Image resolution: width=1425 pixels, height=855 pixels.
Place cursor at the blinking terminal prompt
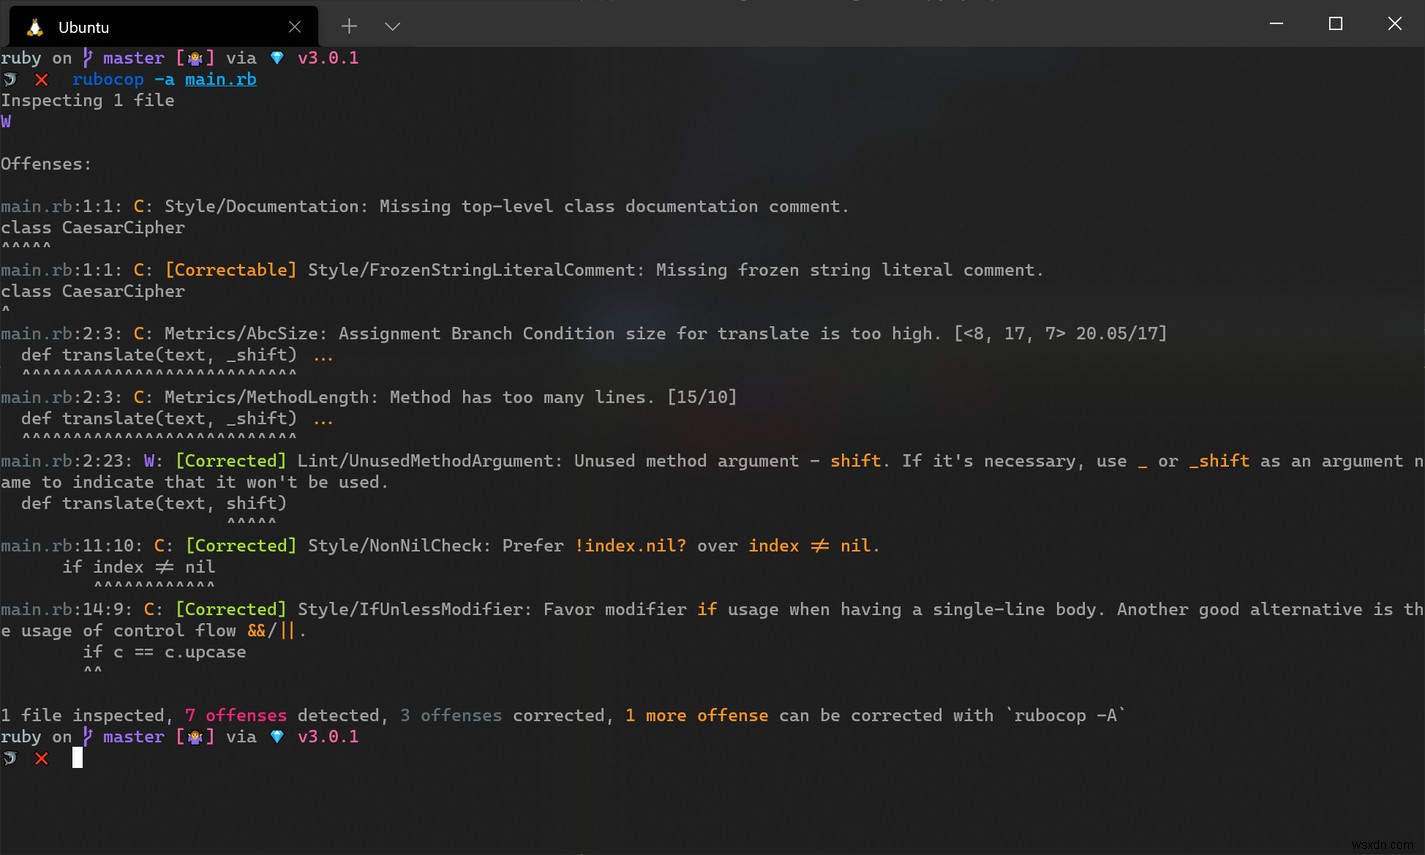[76, 758]
